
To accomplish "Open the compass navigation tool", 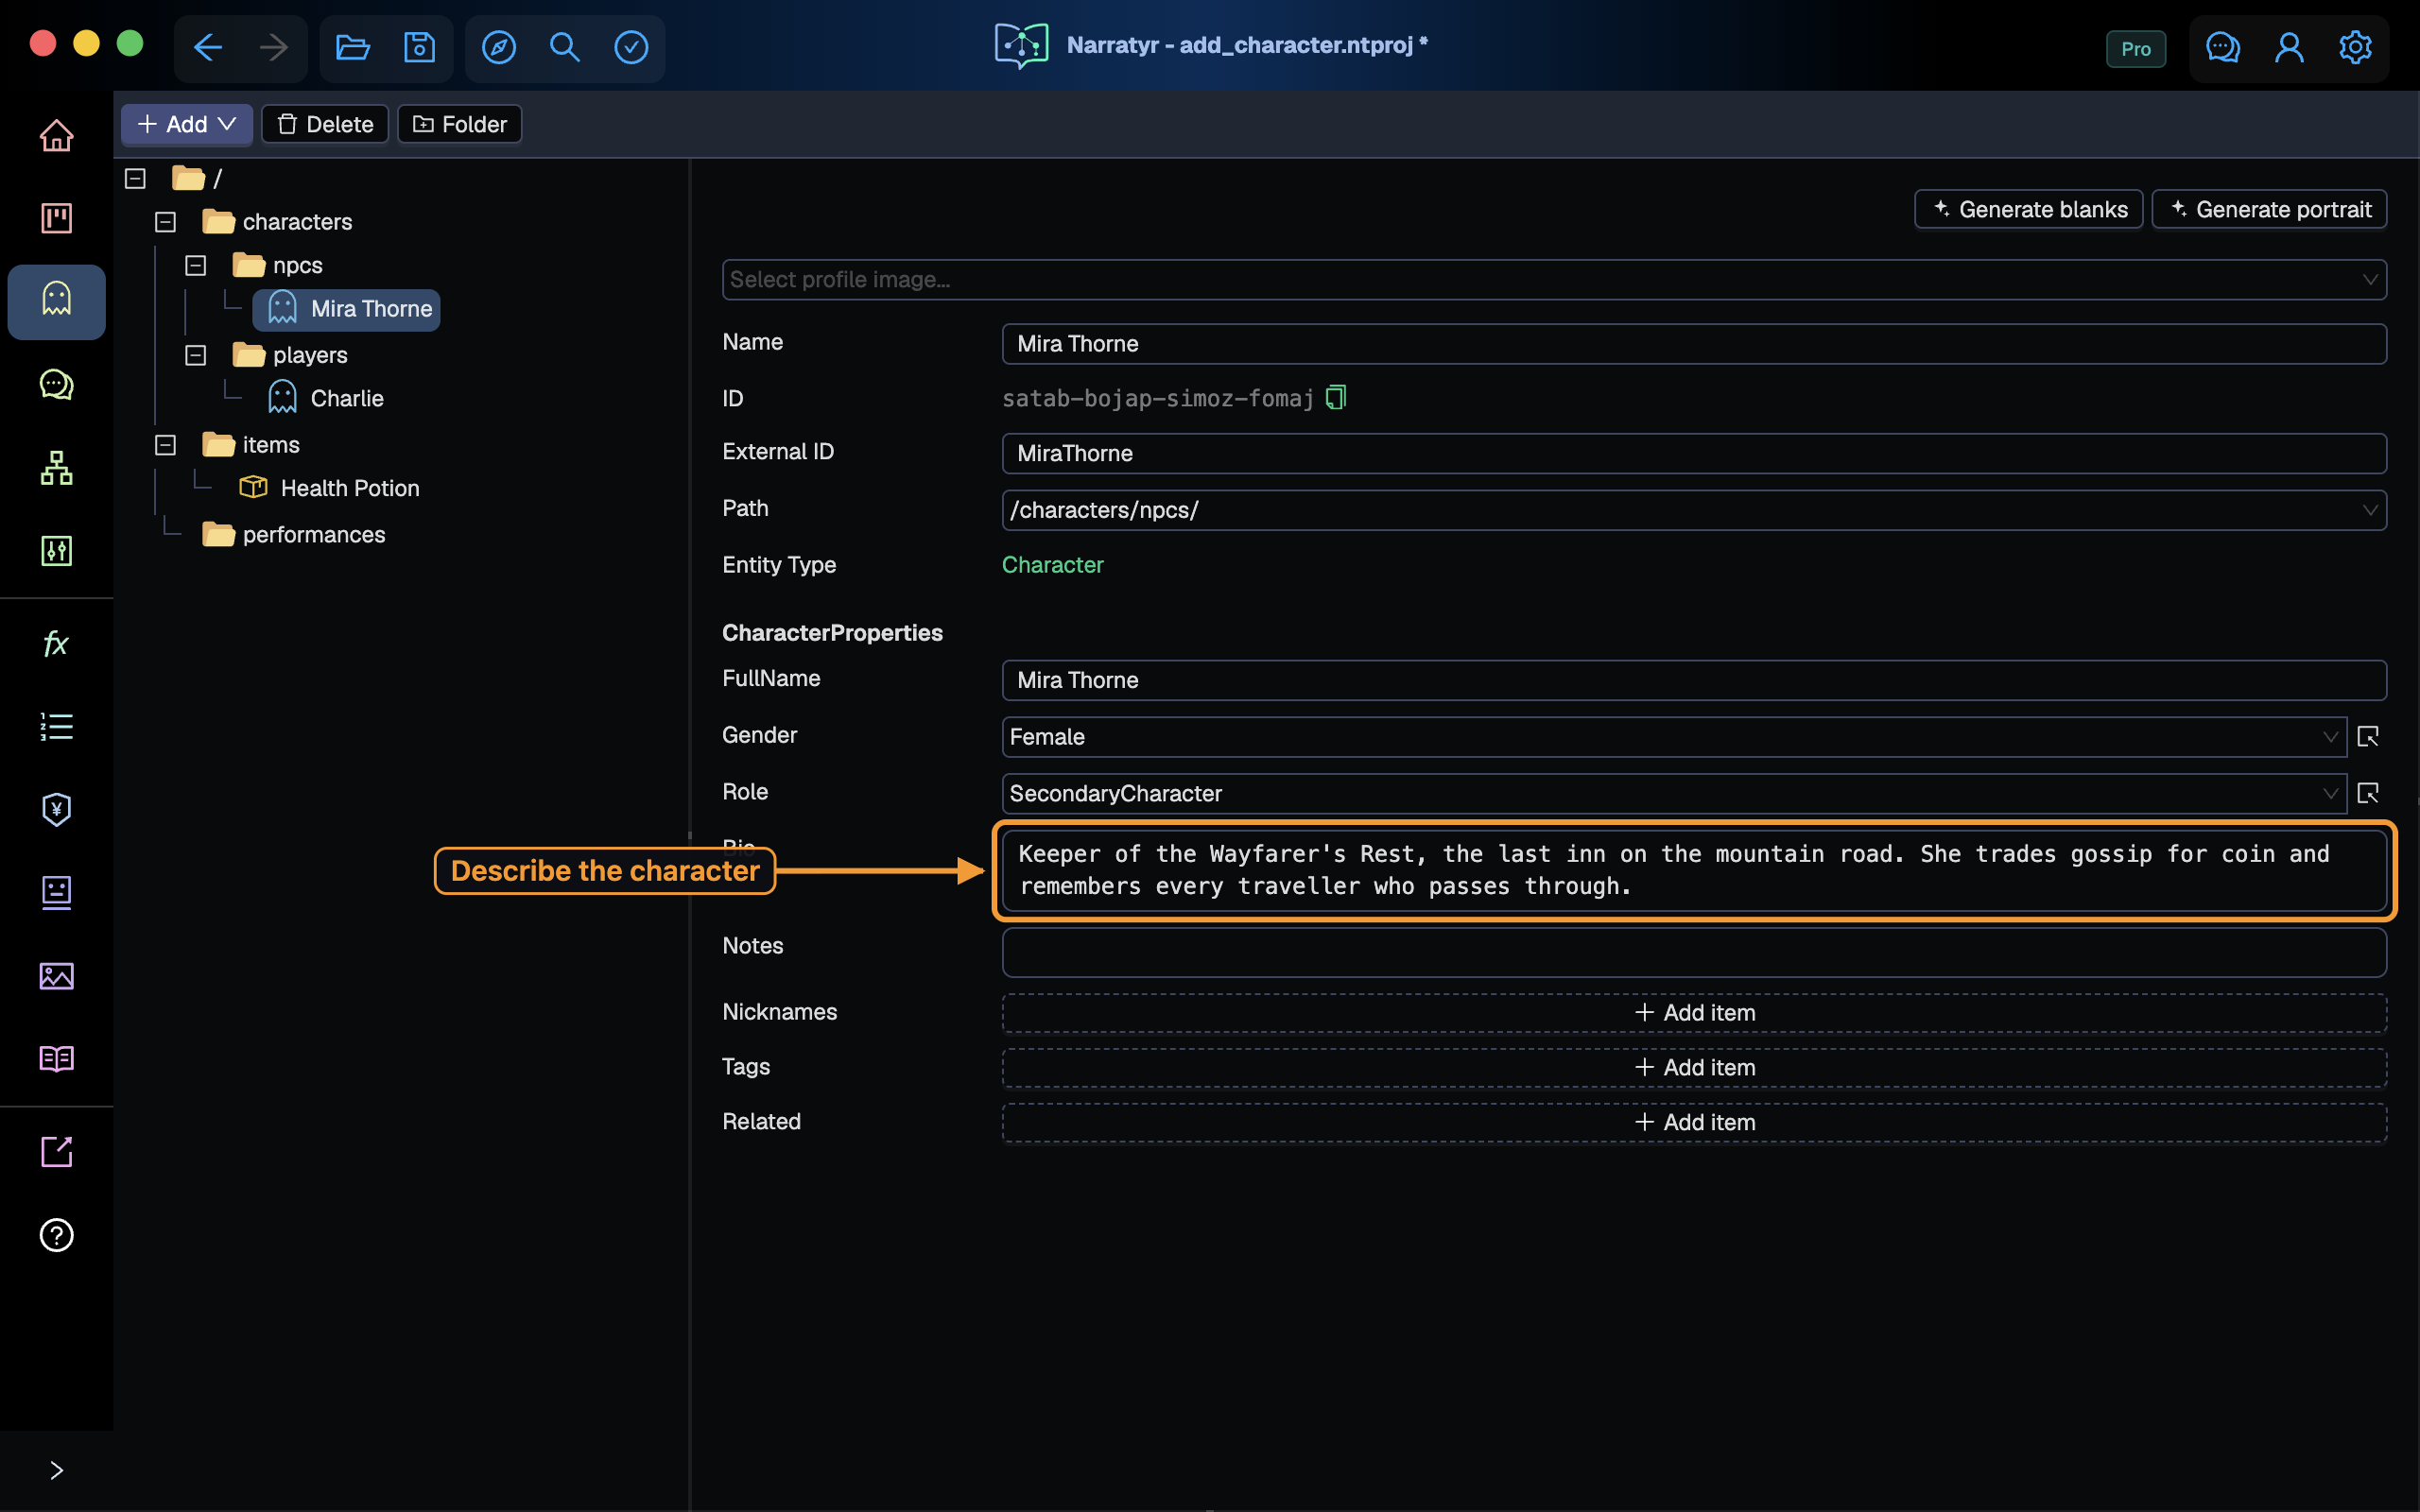I will tap(499, 47).
